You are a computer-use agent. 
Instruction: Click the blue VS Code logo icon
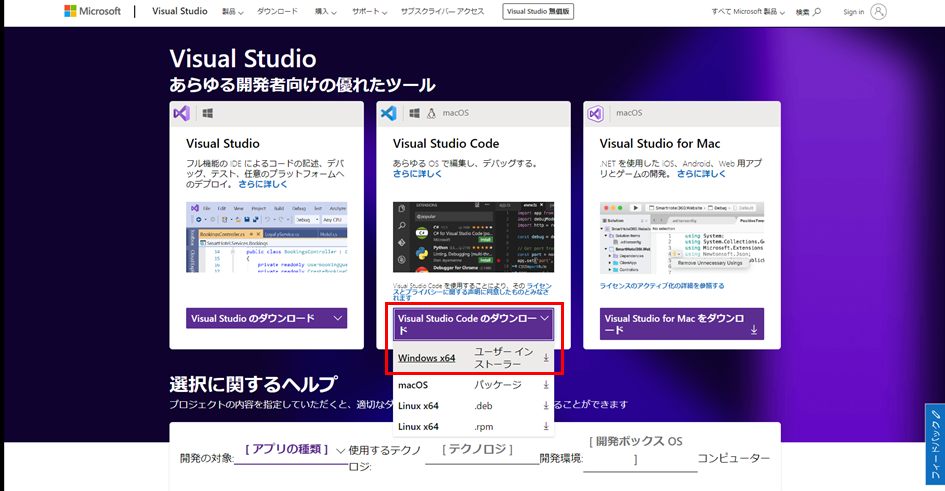pyautogui.click(x=389, y=113)
